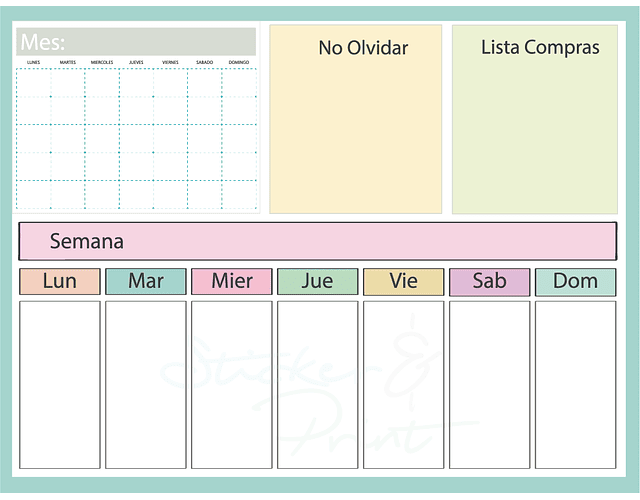Viewport: 640px width, 500px height.
Task: Click the LUNES column header in the mini calendar
Action: pyautogui.click(x=34, y=62)
